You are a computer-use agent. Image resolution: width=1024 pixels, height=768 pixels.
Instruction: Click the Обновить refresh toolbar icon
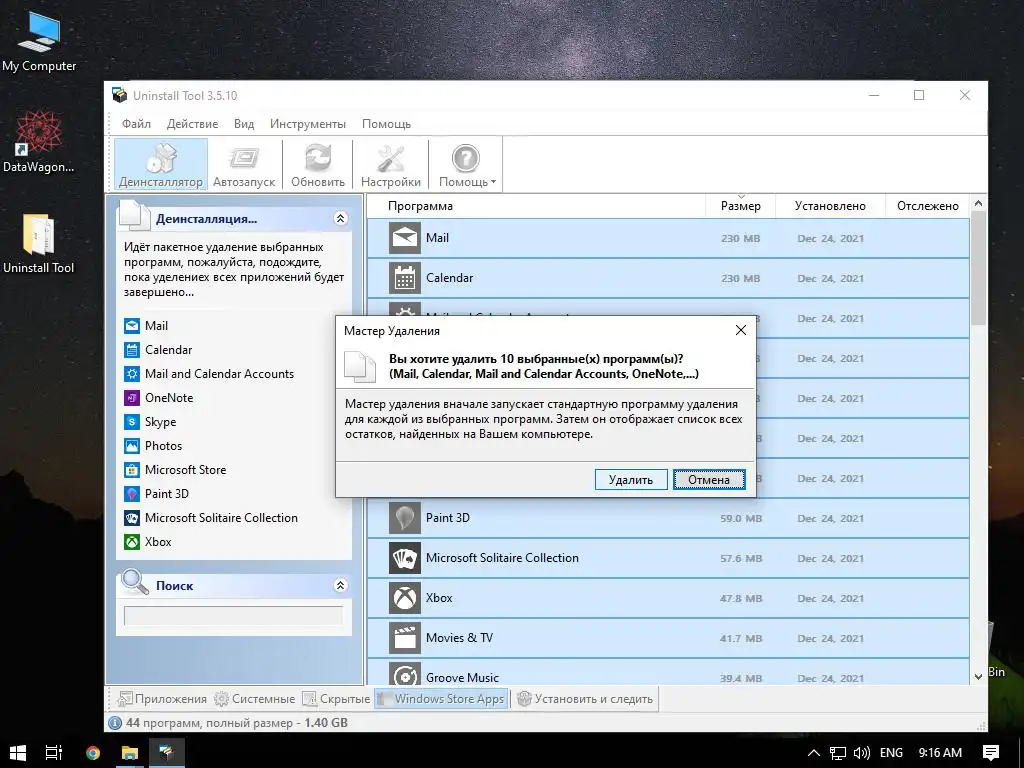(x=317, y=165)
